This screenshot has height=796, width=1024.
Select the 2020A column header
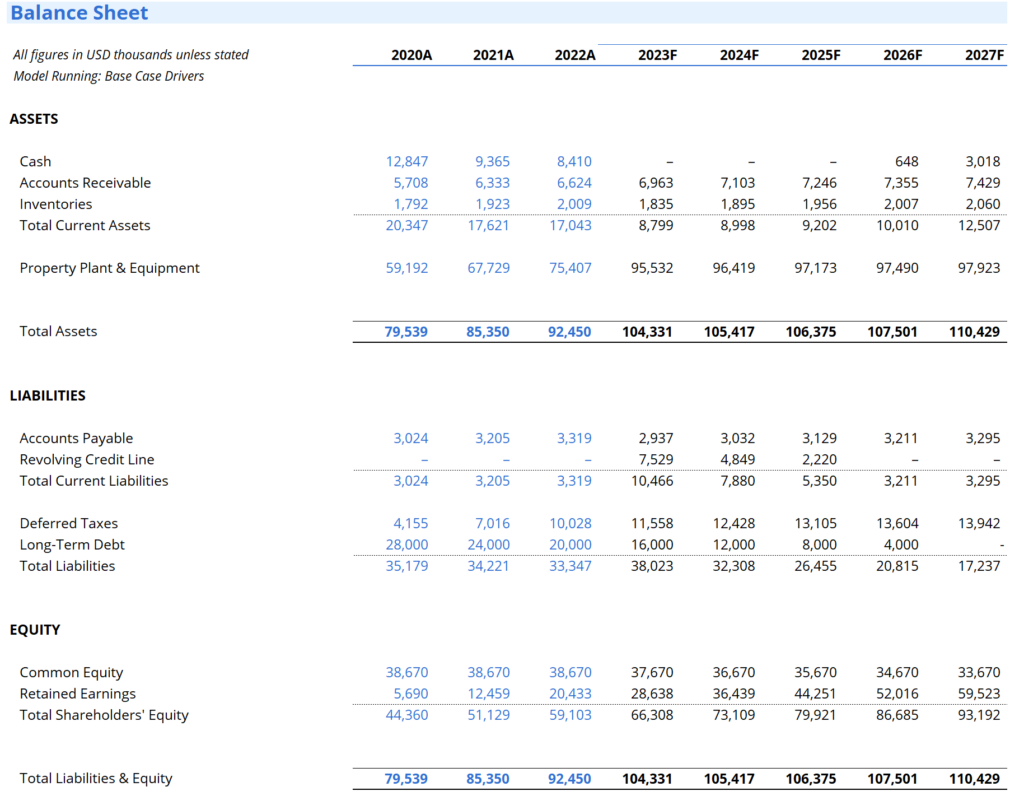(411, 55)
